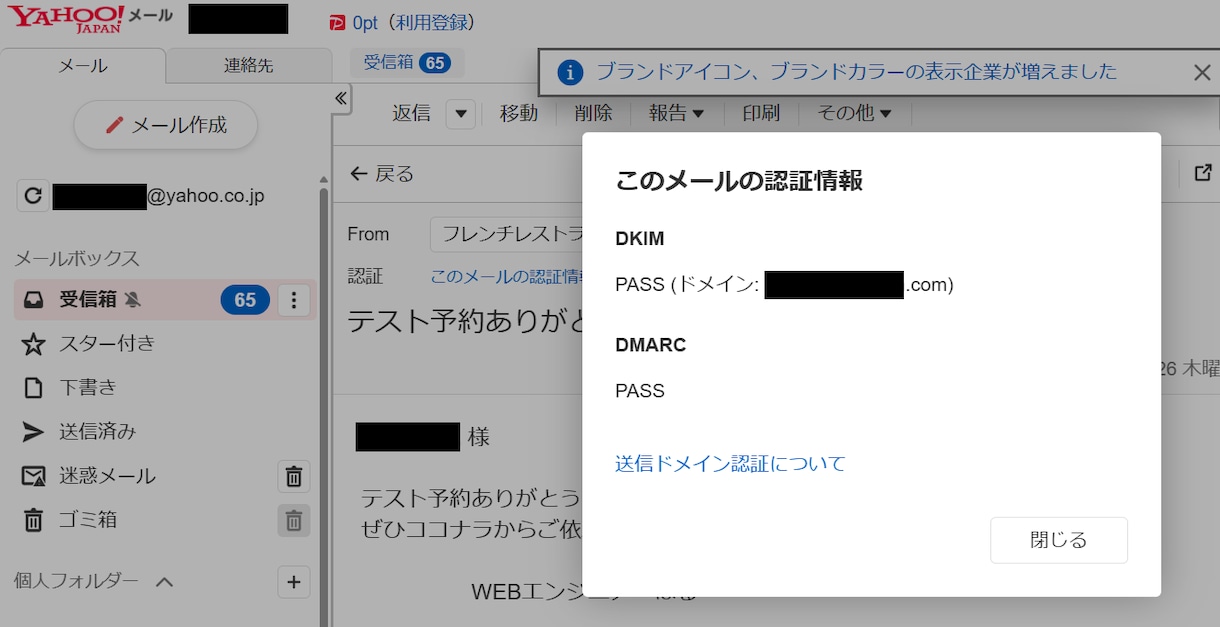This screenshot has height=627, width=1220.
Task: Click the PayPay points icon
Action: 337,22
